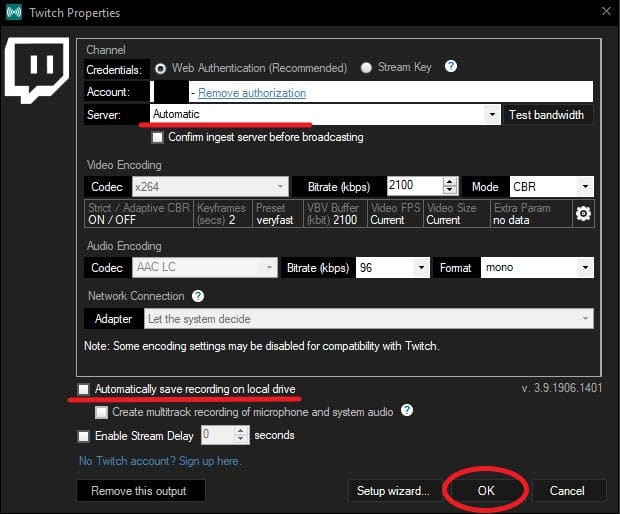This screenshot has height=514, width=620.
Task: Click the Remove authorization link
Action: (x=252, y=93)
